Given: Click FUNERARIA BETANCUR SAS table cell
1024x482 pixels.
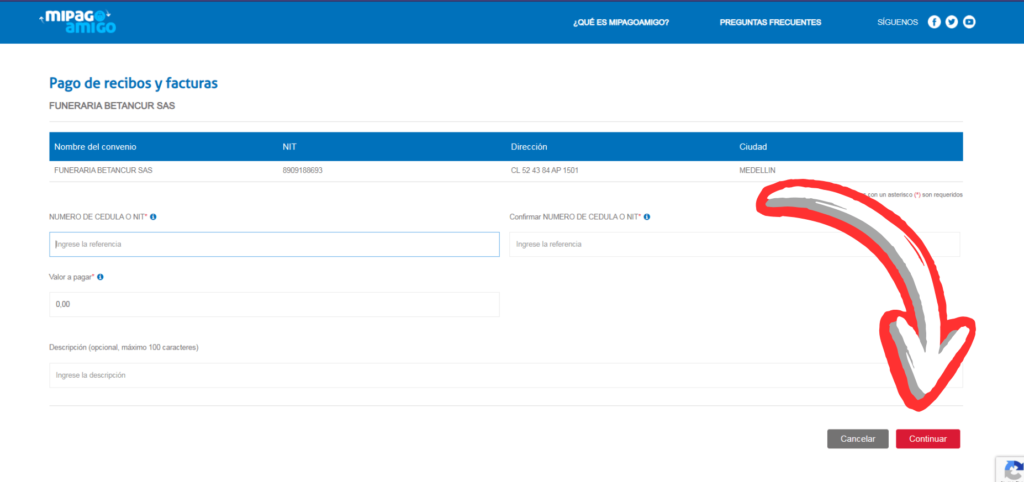Looking at the screenshot, I should point(103,171).
